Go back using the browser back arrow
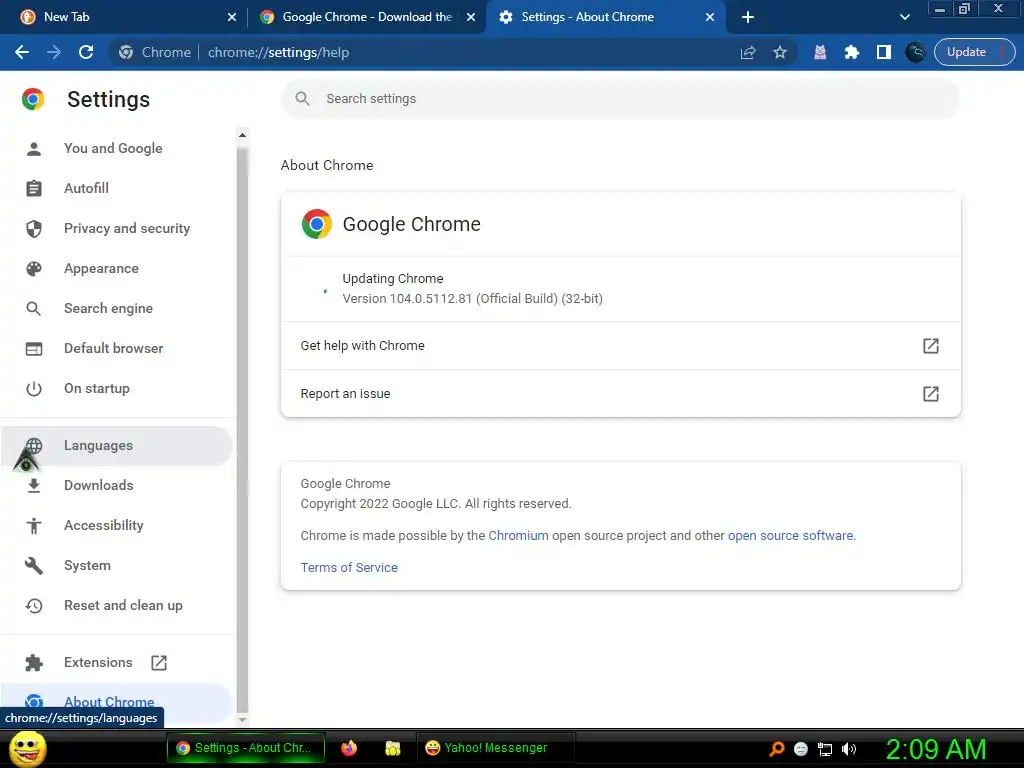The image size is (1024, 768). click(22, 52)
